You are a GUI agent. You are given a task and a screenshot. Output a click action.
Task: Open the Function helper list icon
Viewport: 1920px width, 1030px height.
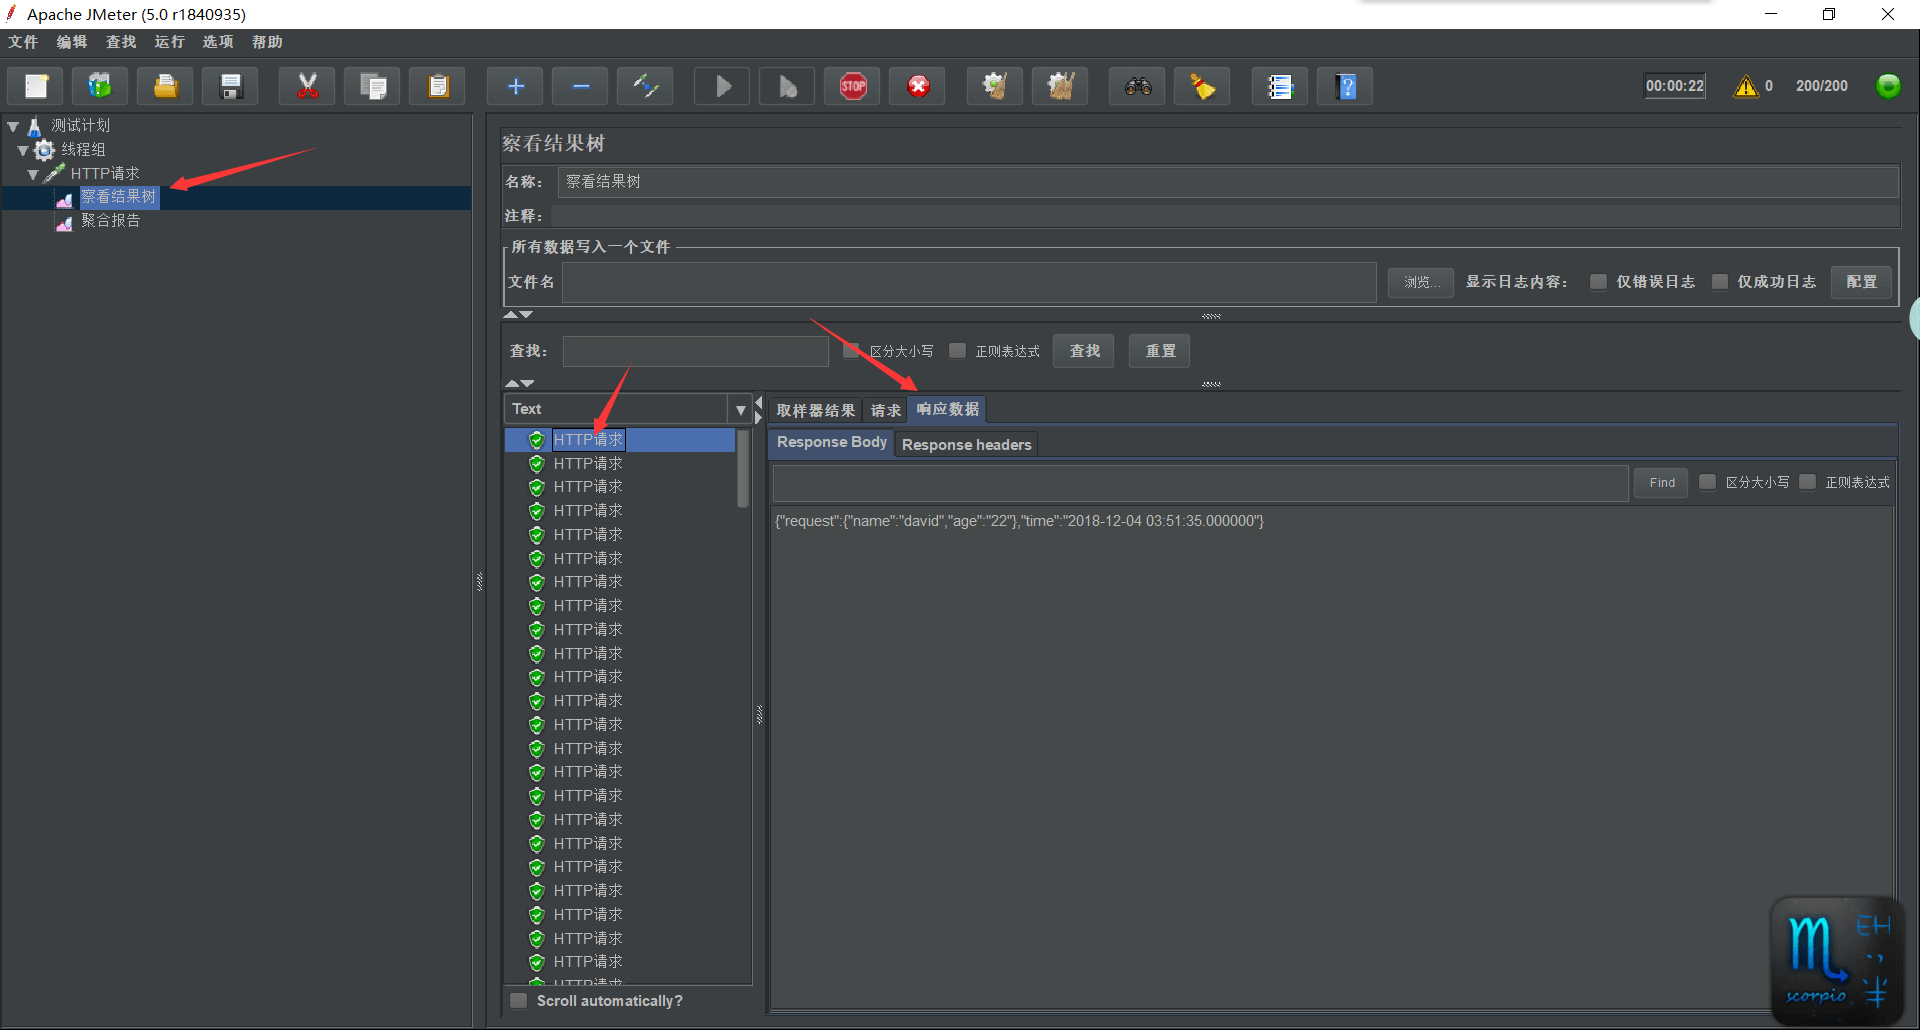point(1280,86)
